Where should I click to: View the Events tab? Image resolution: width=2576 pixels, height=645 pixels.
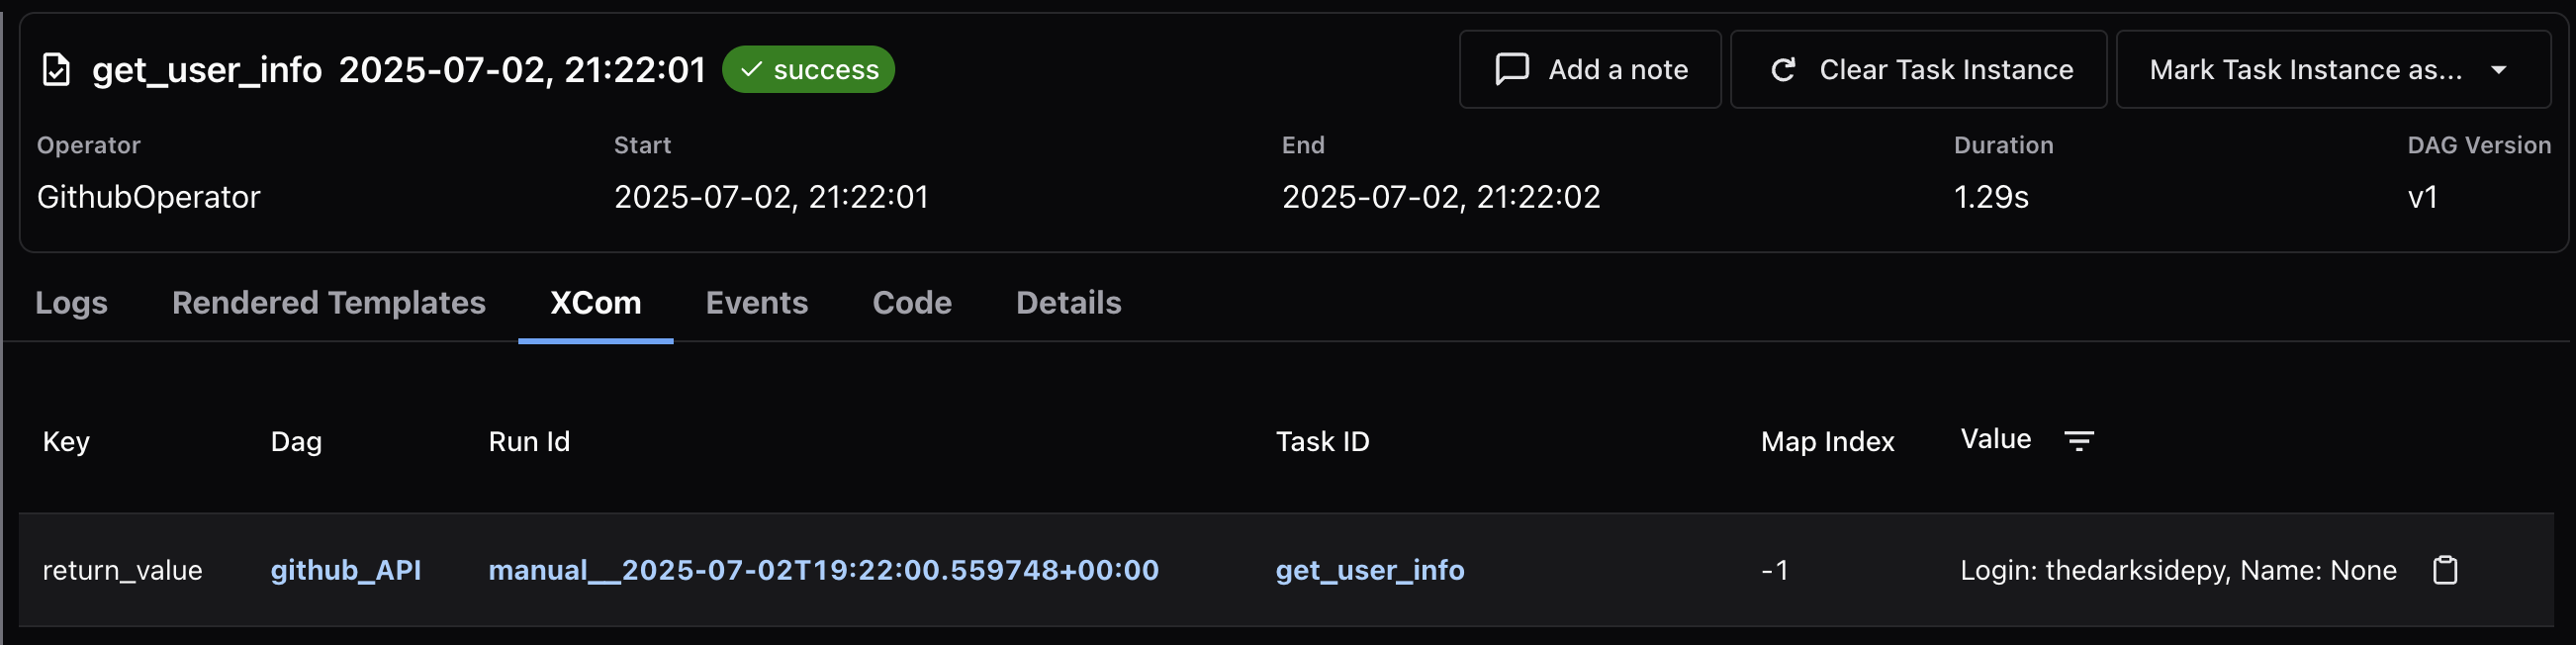click(756, 303)
